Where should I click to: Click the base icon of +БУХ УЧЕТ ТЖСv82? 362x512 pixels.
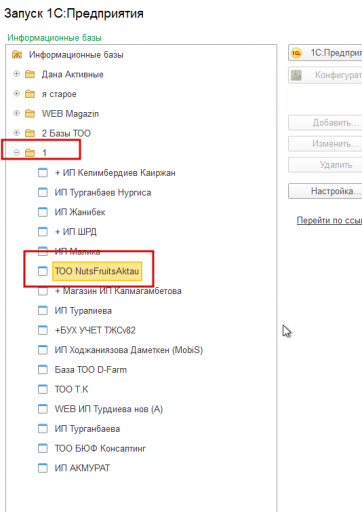43,330
